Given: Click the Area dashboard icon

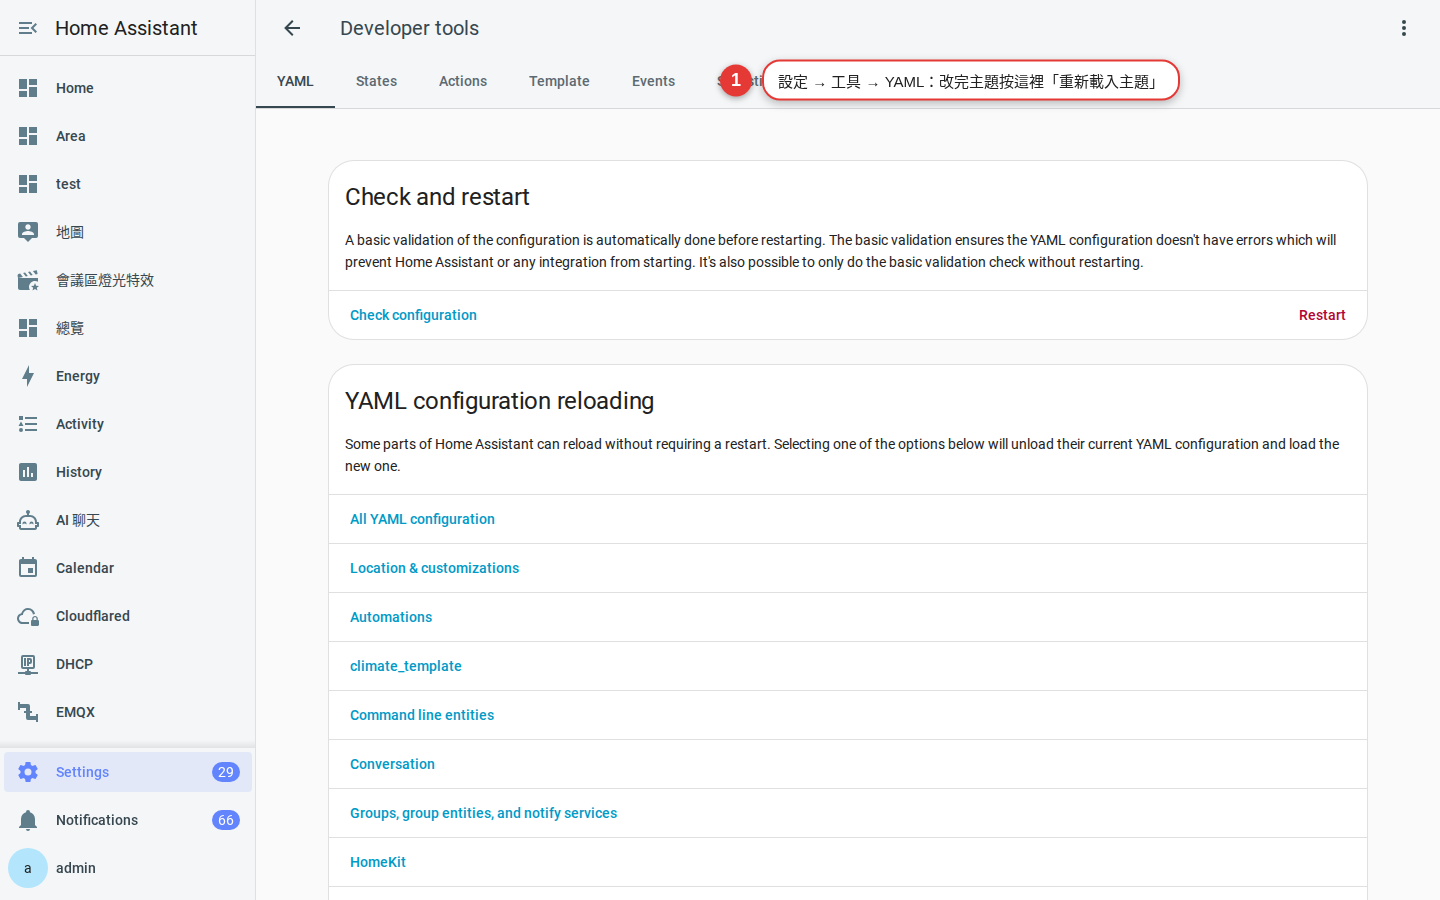Looking at the screenshot, I should [x=28, y=136].
